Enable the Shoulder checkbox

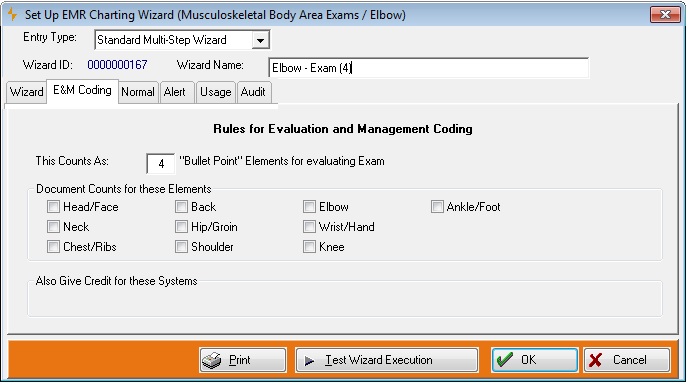pyautogui.click(x=181, y=247)
